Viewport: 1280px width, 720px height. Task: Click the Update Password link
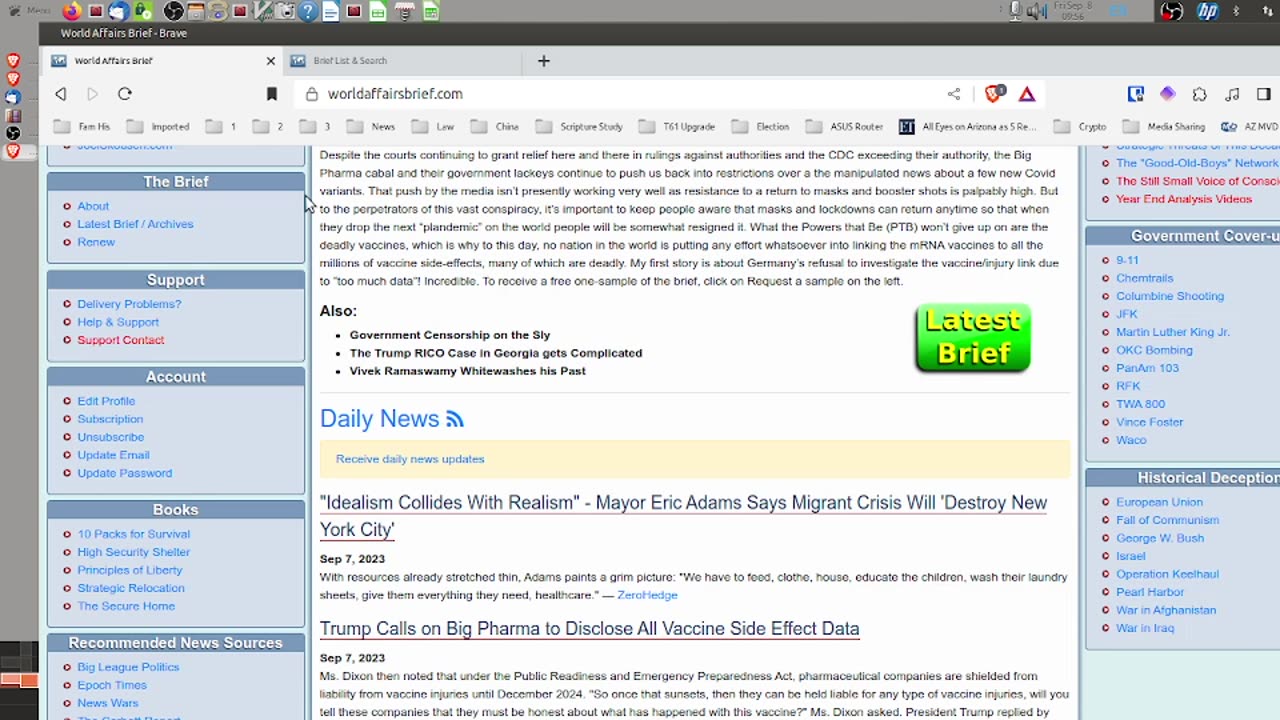[x=125, y=473]
